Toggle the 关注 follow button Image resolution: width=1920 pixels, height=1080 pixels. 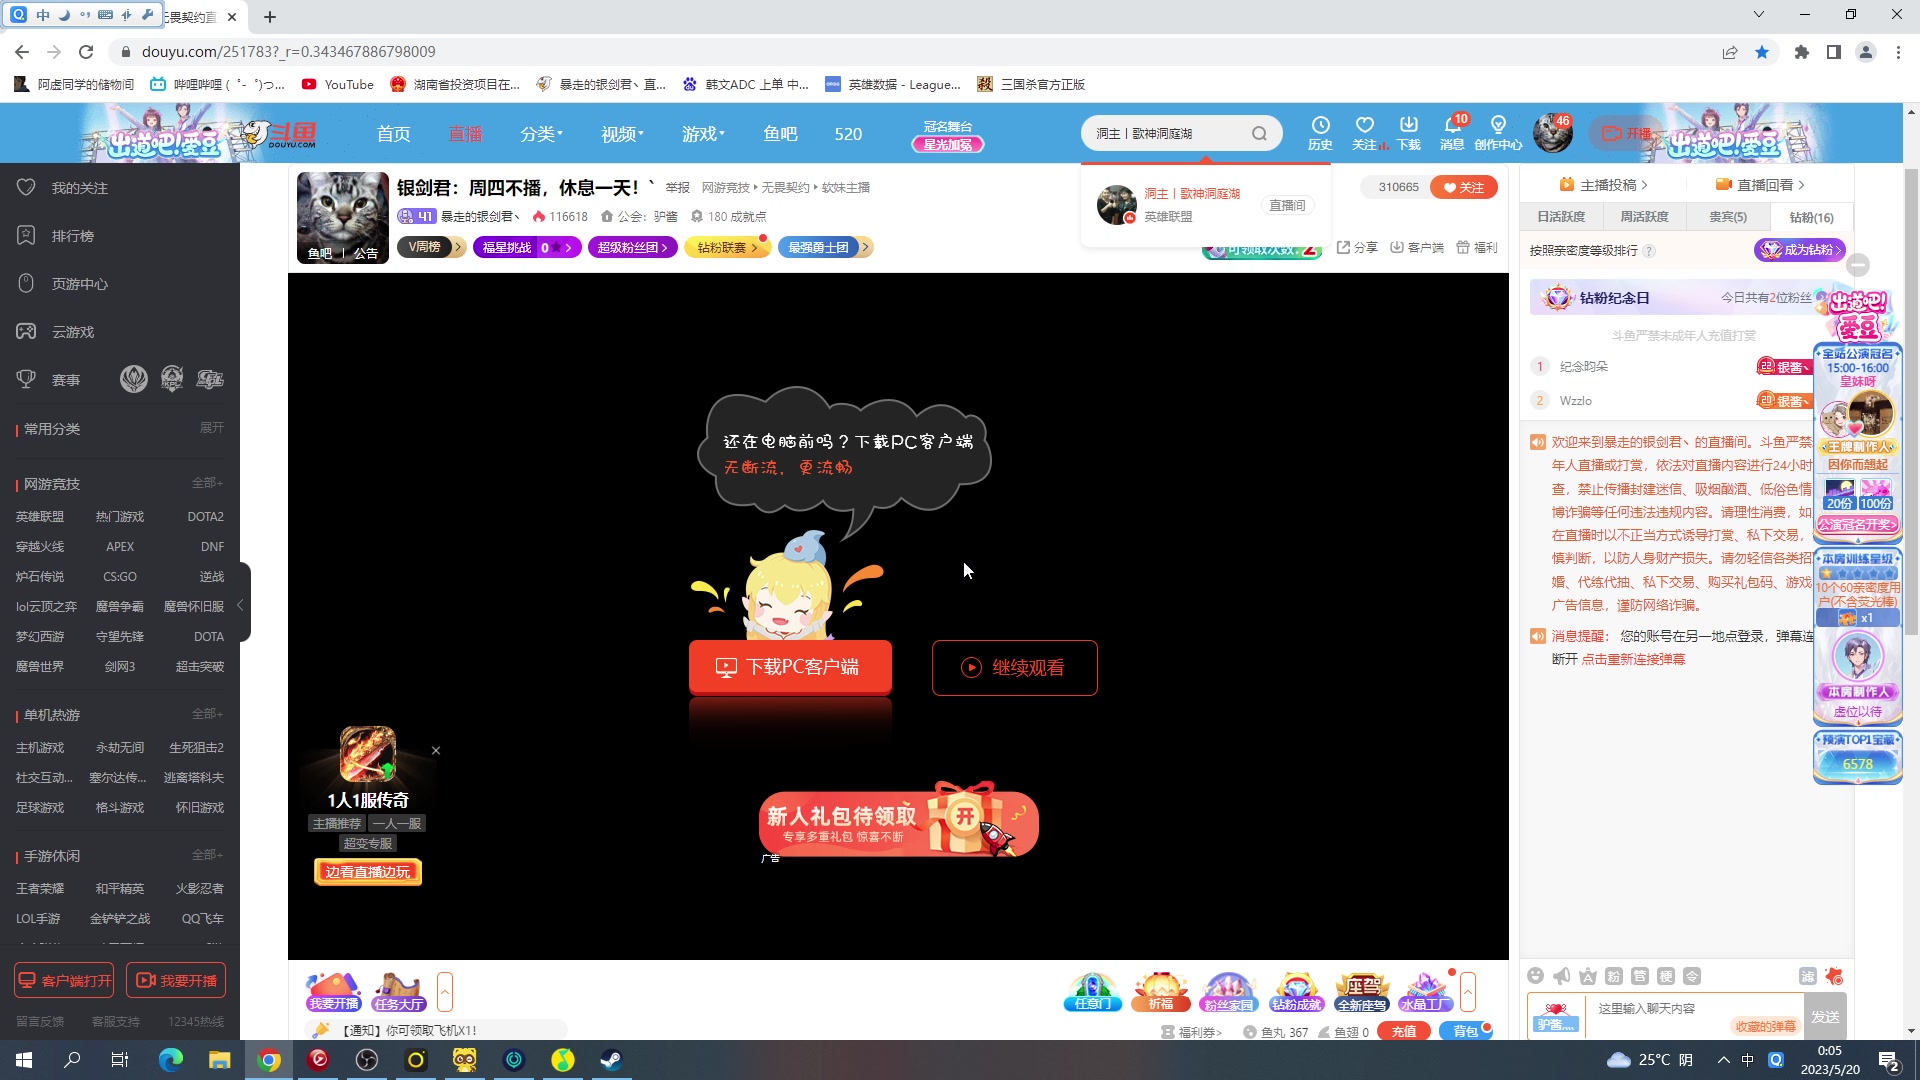[x=1463, y=187]
